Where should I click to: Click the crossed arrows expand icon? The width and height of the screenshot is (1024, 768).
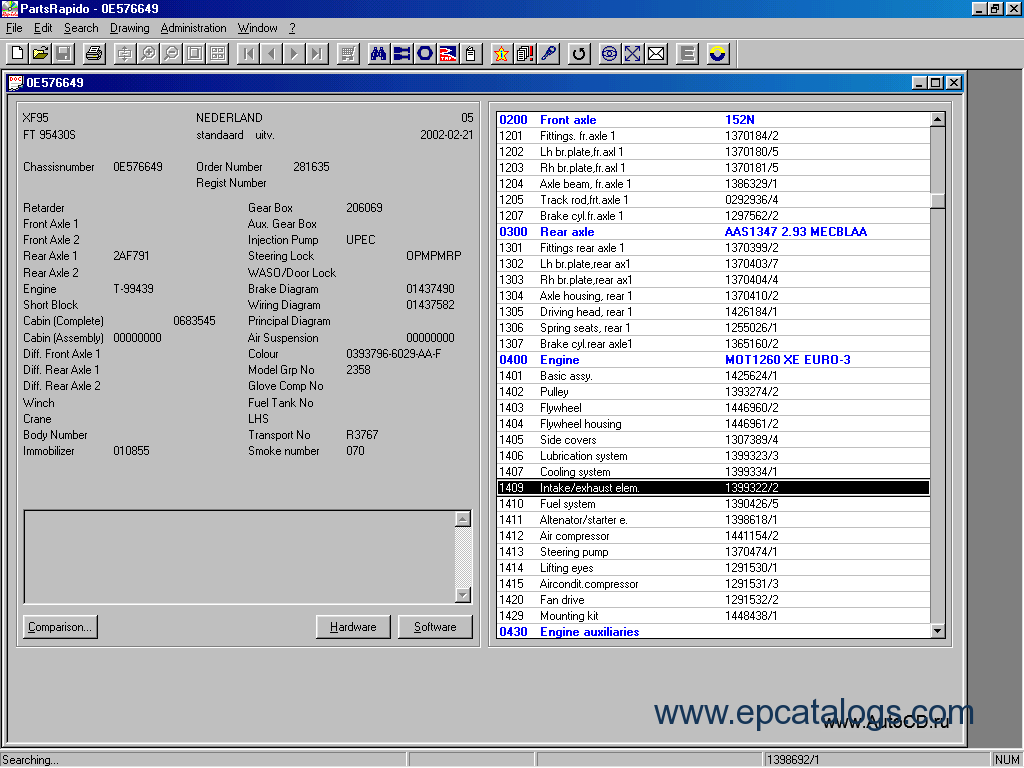tap(632, 54)
